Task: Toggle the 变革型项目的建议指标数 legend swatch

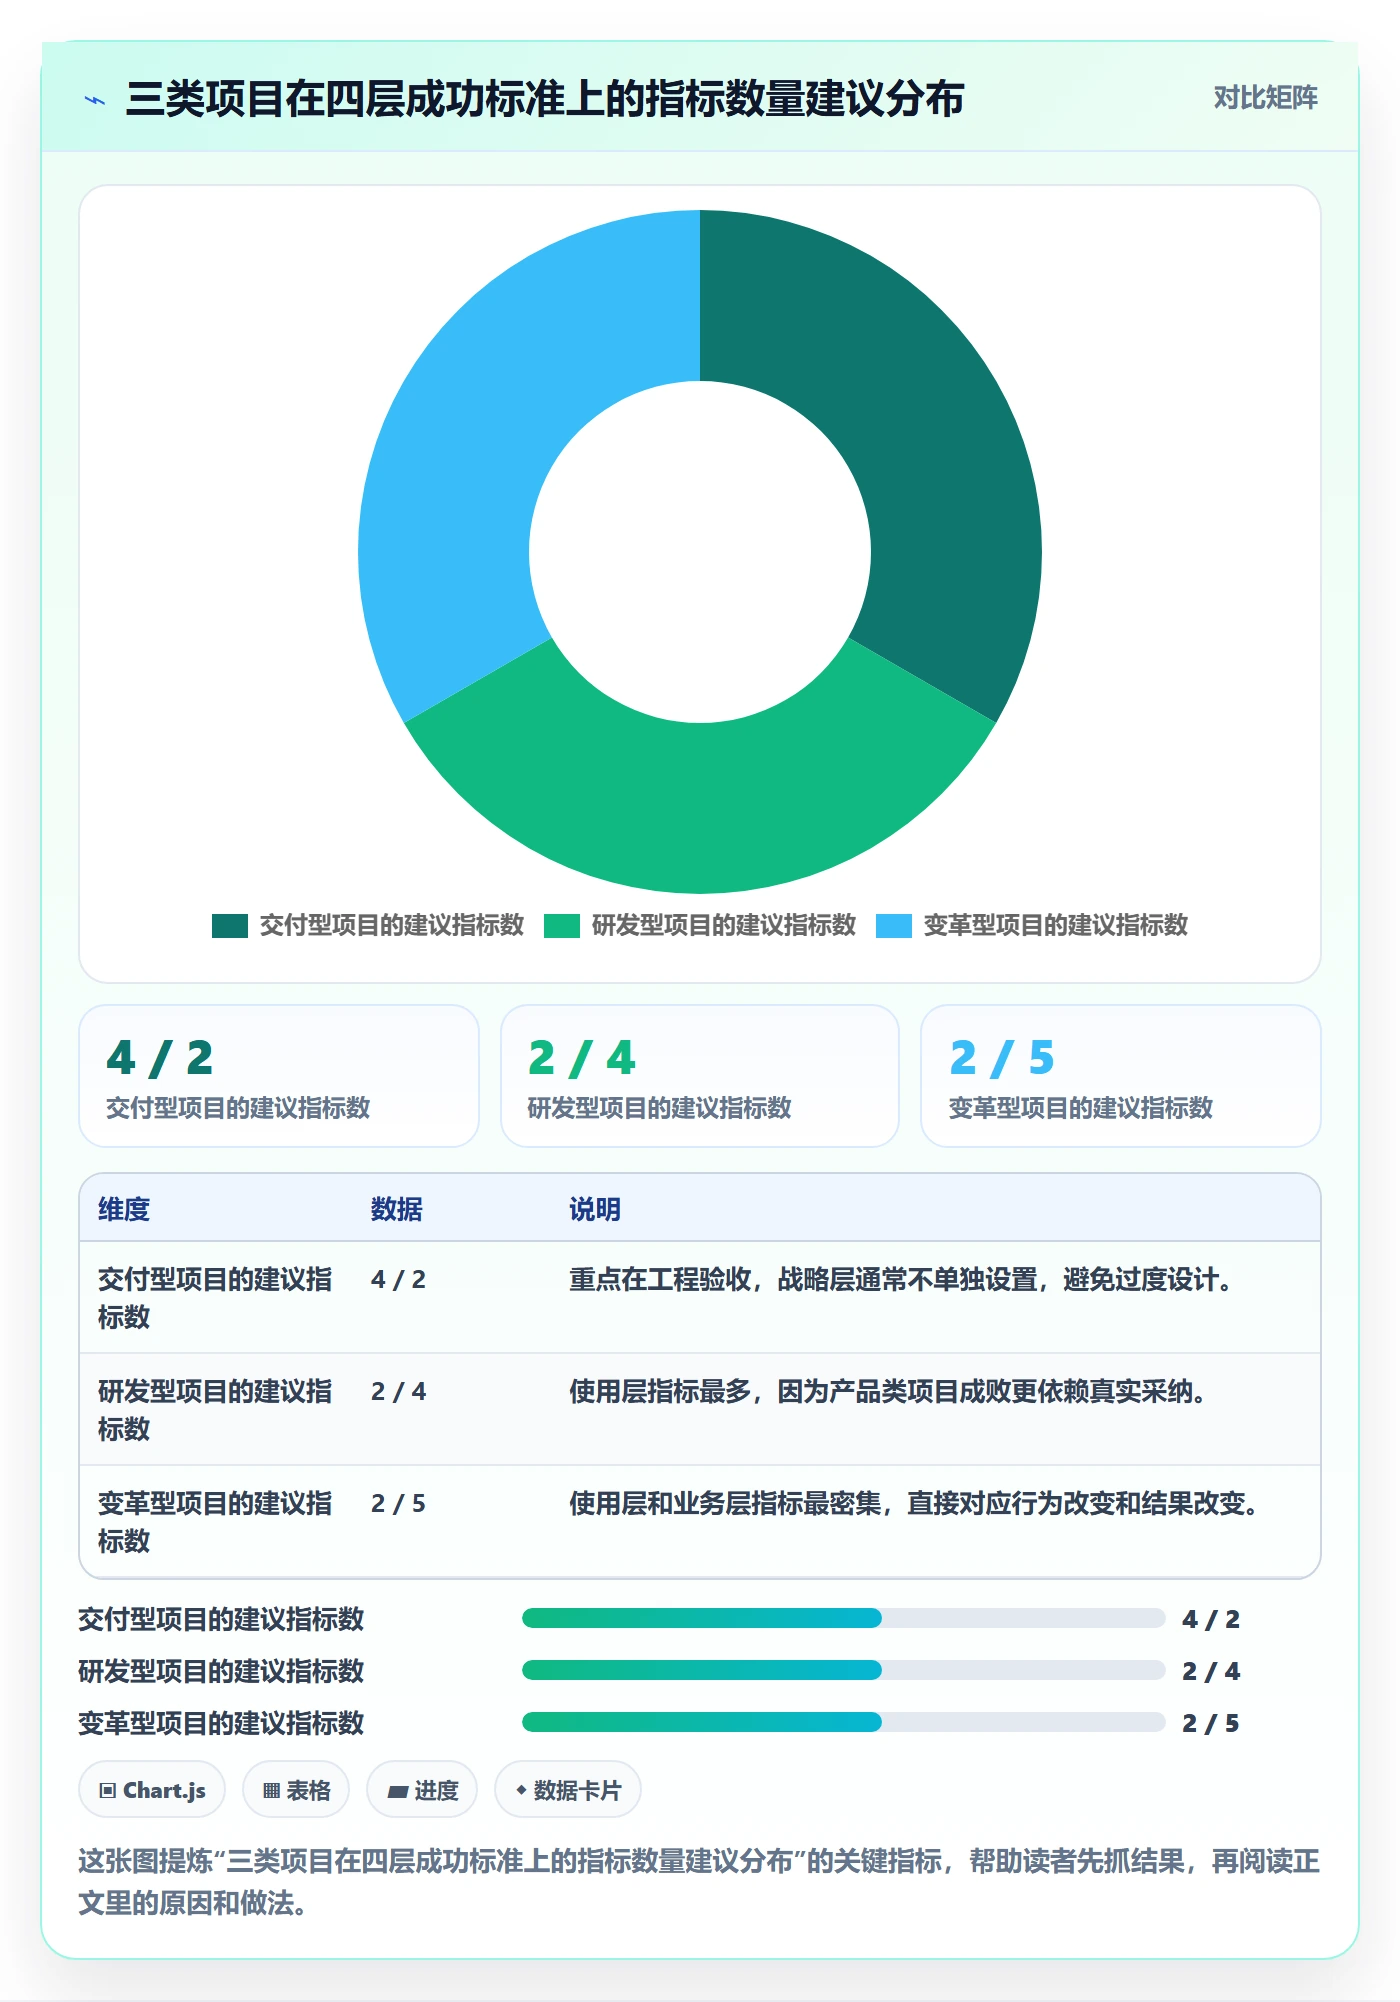Action: pos(893,926)
